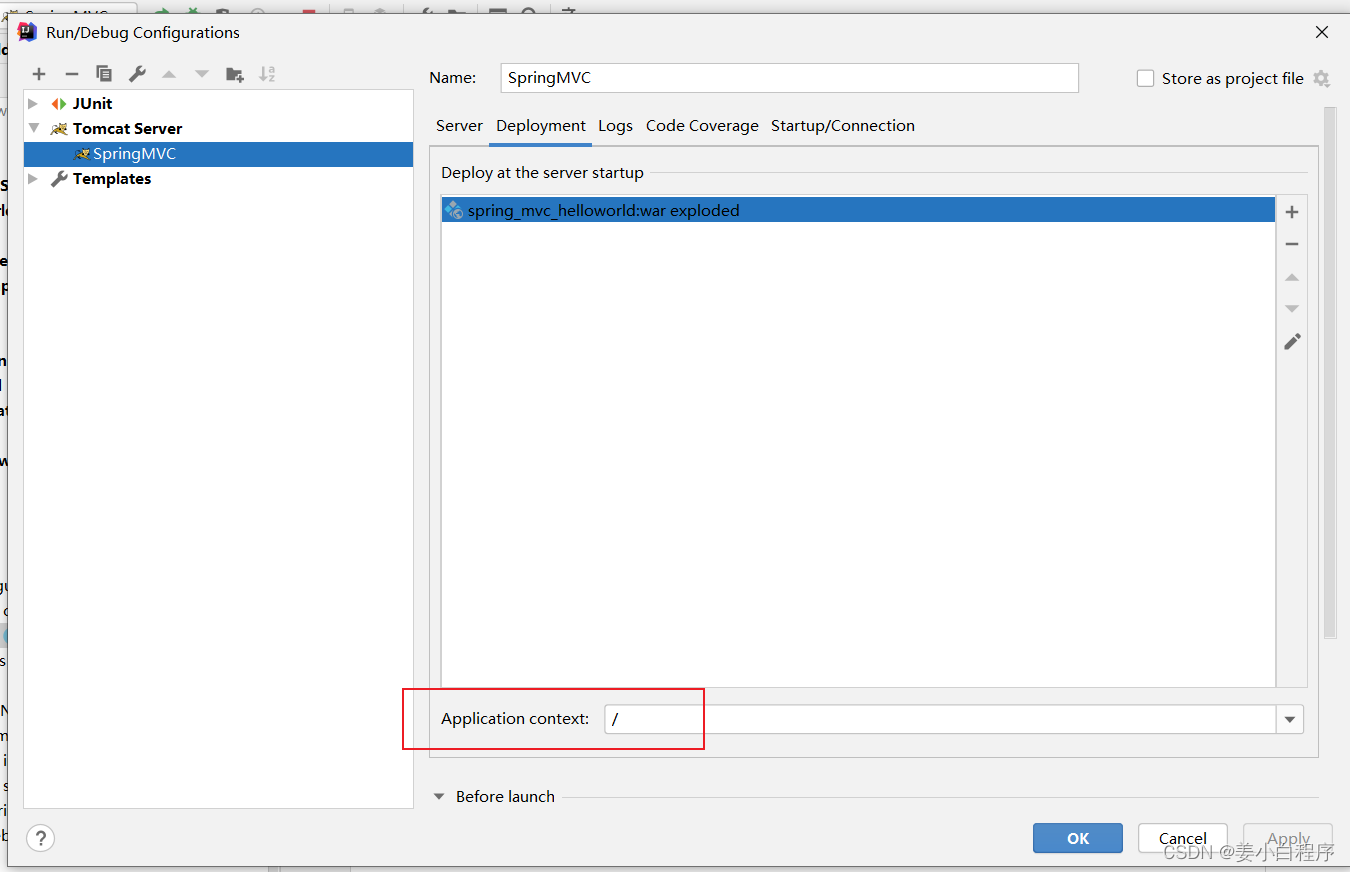
Task: Remove selected deployment artifact
Action: coord(1292,244)
